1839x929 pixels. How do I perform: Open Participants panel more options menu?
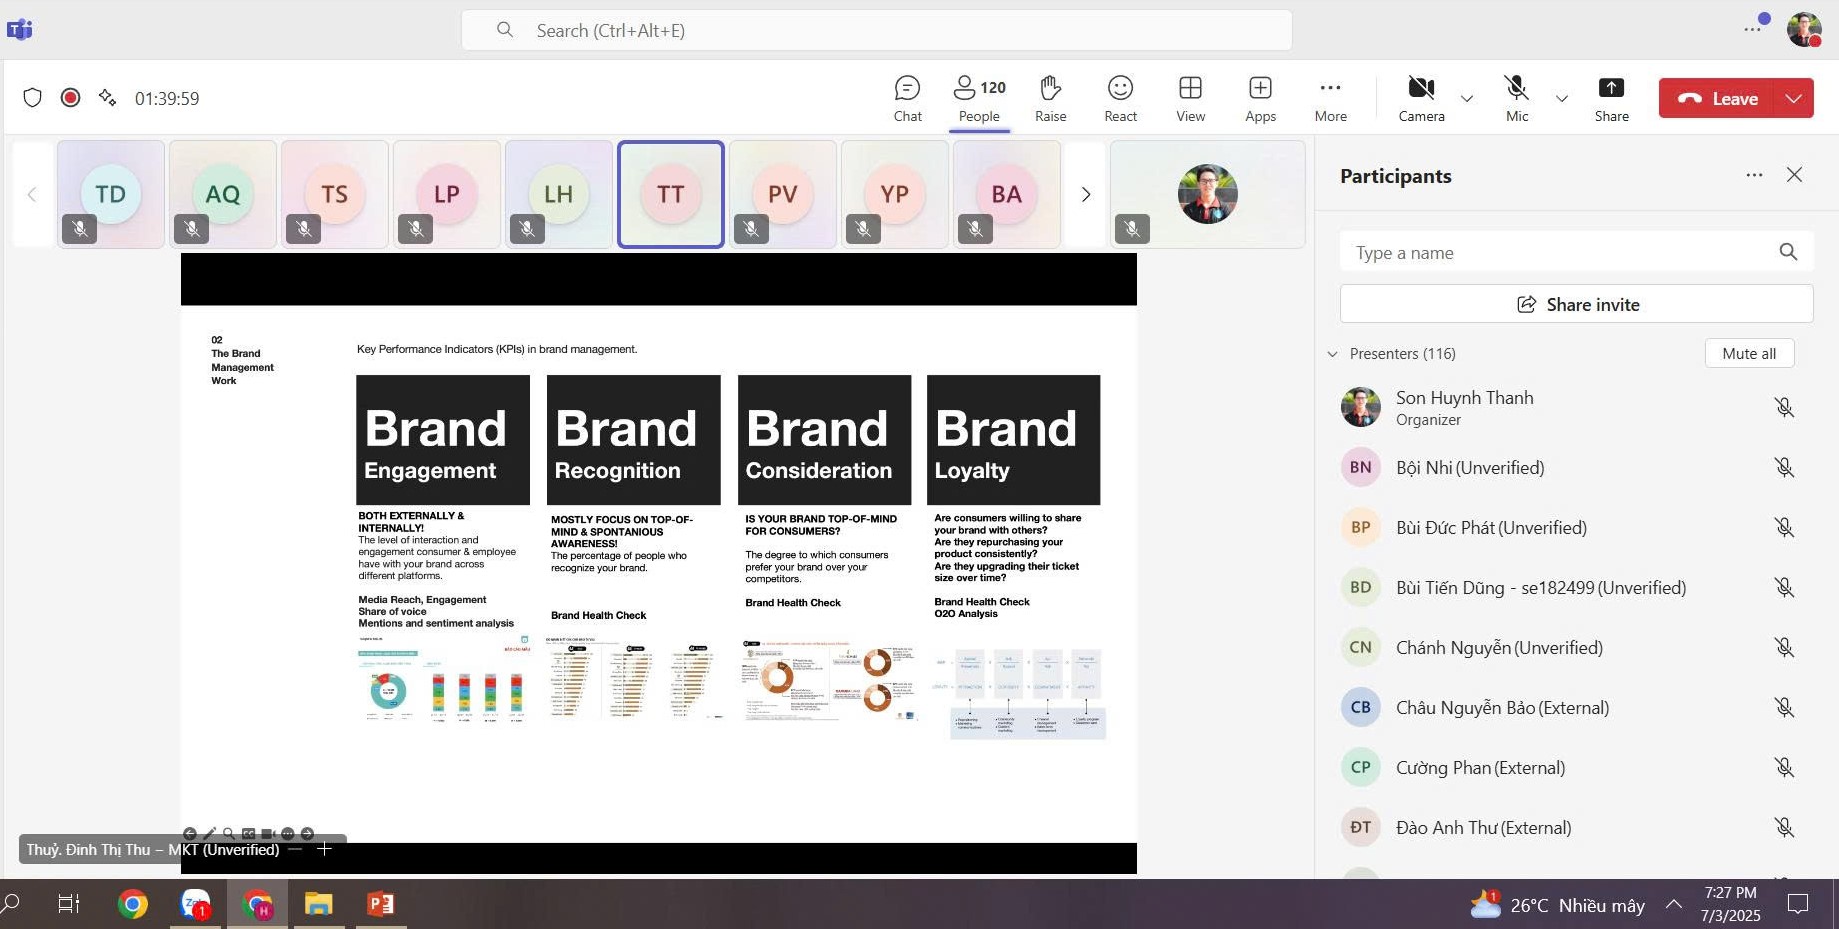click(1754, 175)
